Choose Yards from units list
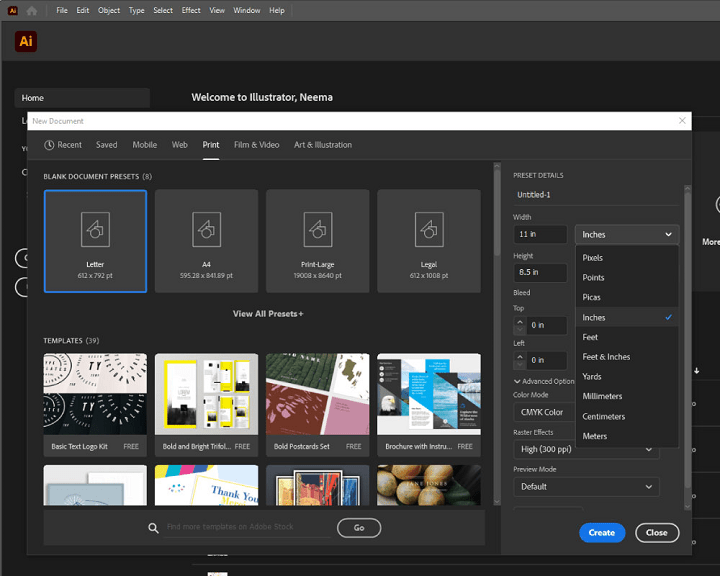The height and width of the screenshot is (576, 720). pos(627,377)
